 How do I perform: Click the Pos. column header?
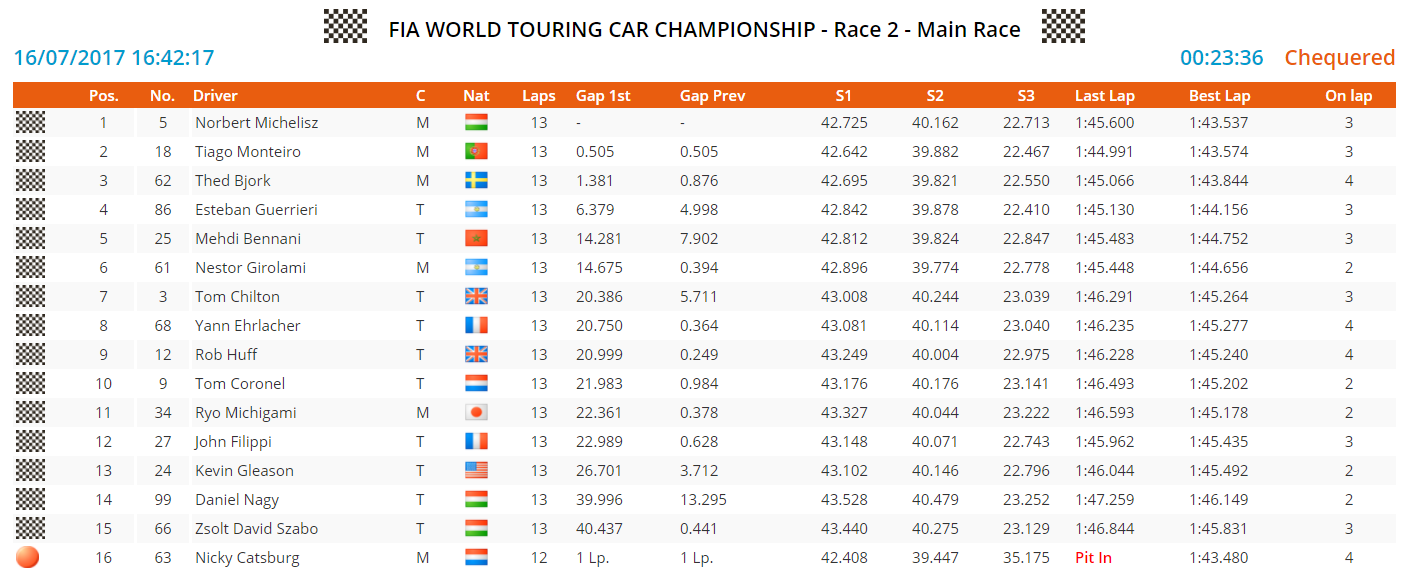(103, 96)
